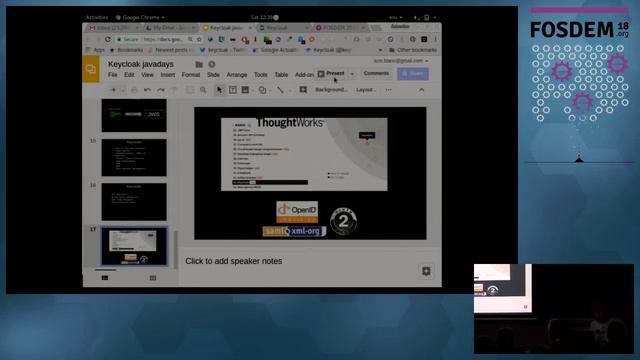Open the Arrange menu
The height and width of the screenshot is (360, 640).
pyautogui.click(x=237, y=75)
